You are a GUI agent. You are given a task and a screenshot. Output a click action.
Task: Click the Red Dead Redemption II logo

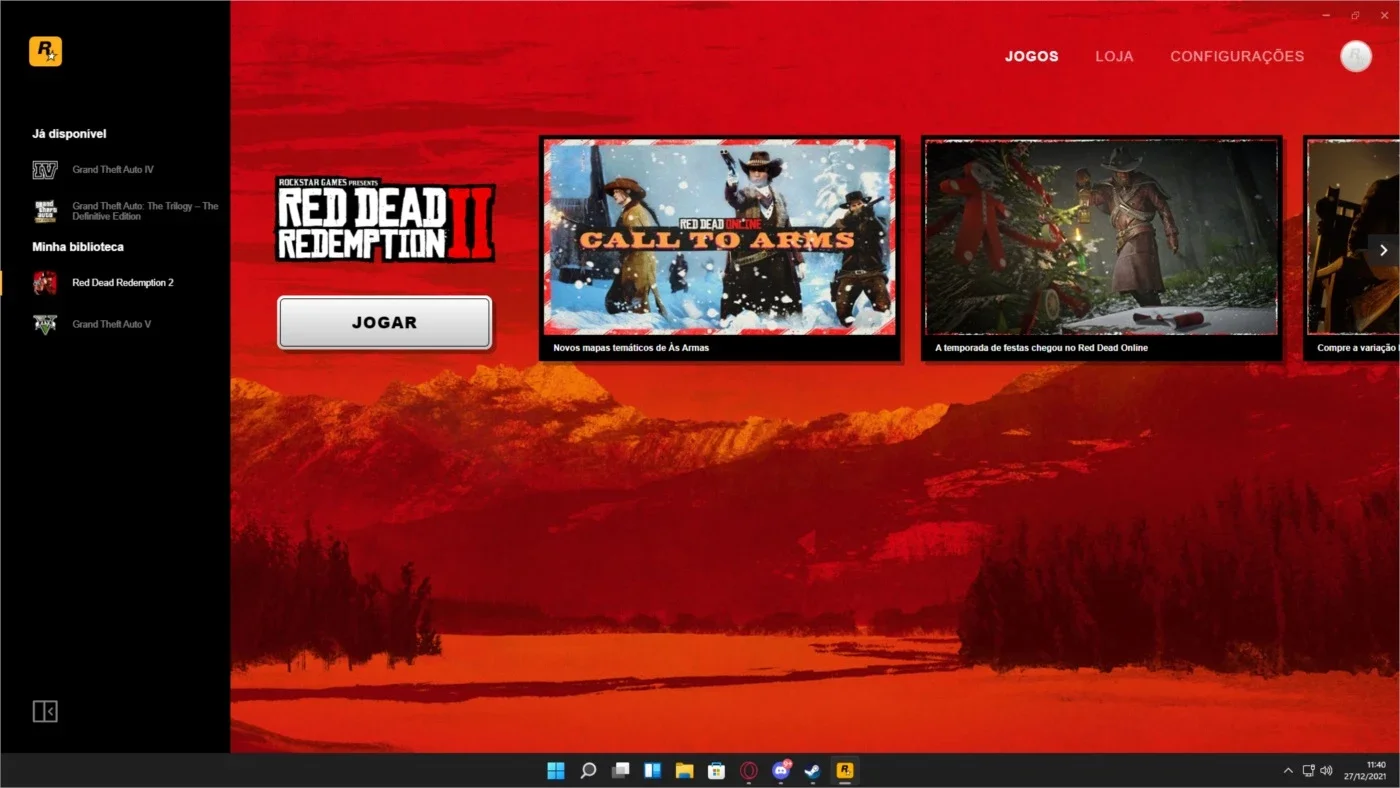coord(385,220)
